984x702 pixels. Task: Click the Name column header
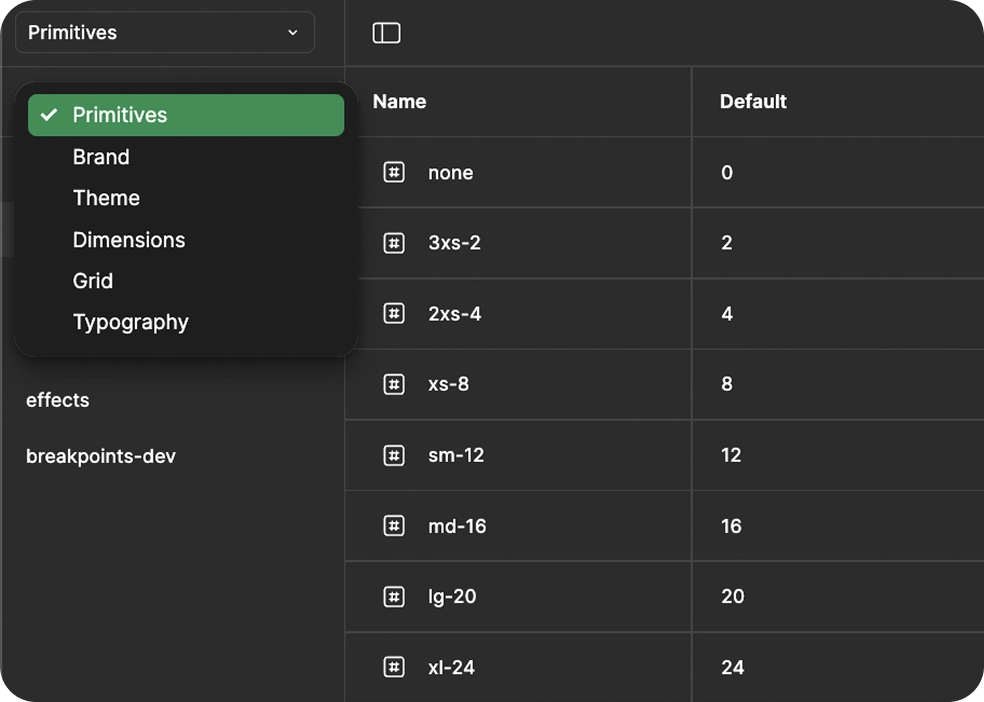(398, 101)
